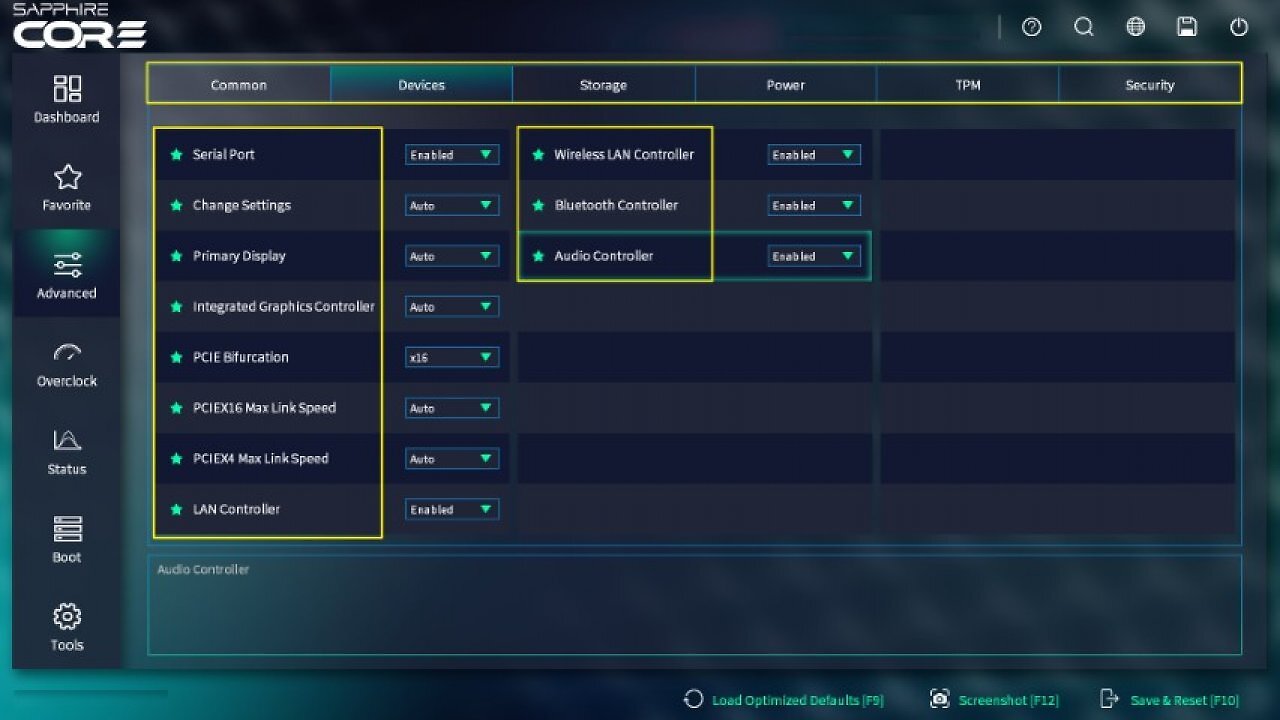Open the Overclock sidebar section
The height and width of the screenshot is (720, 1280).
(x=67, y=363)
